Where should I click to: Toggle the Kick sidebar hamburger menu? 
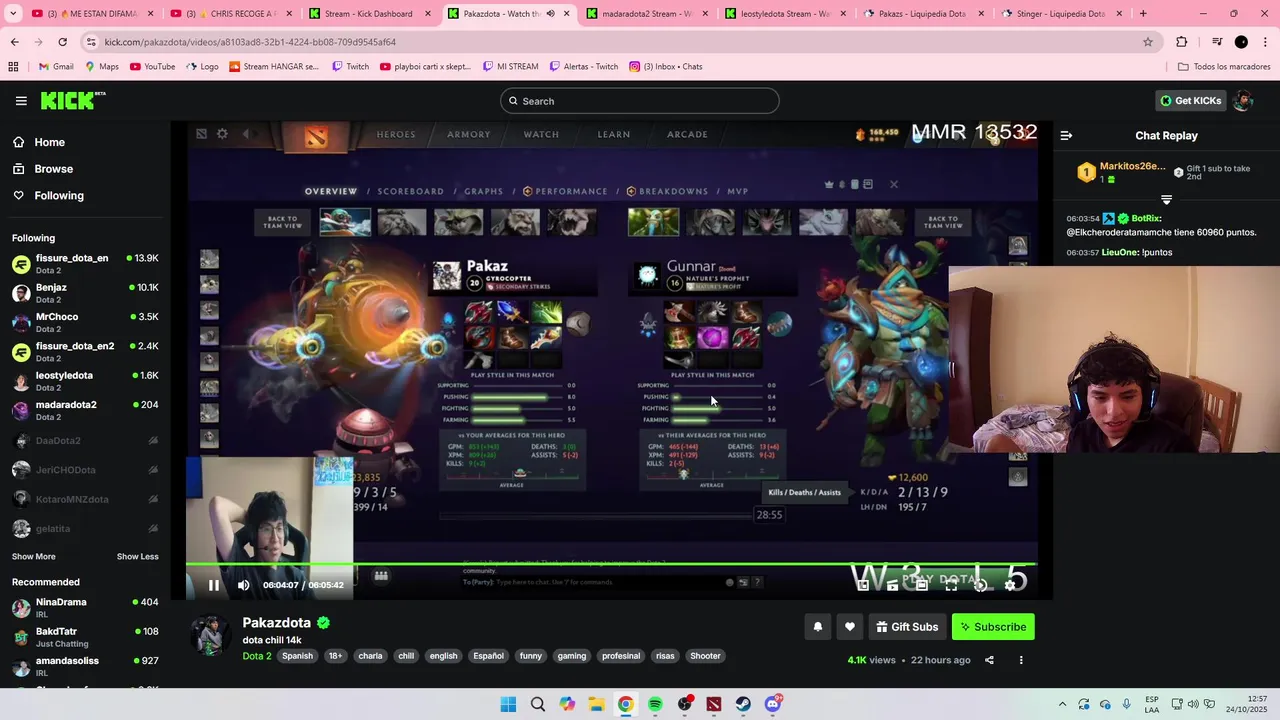(x=21, y=101)
